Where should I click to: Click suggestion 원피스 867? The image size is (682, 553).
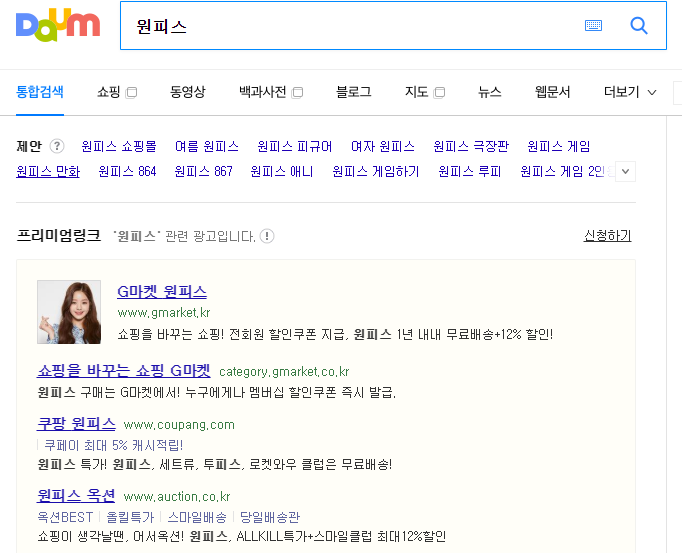click(203, 171)
